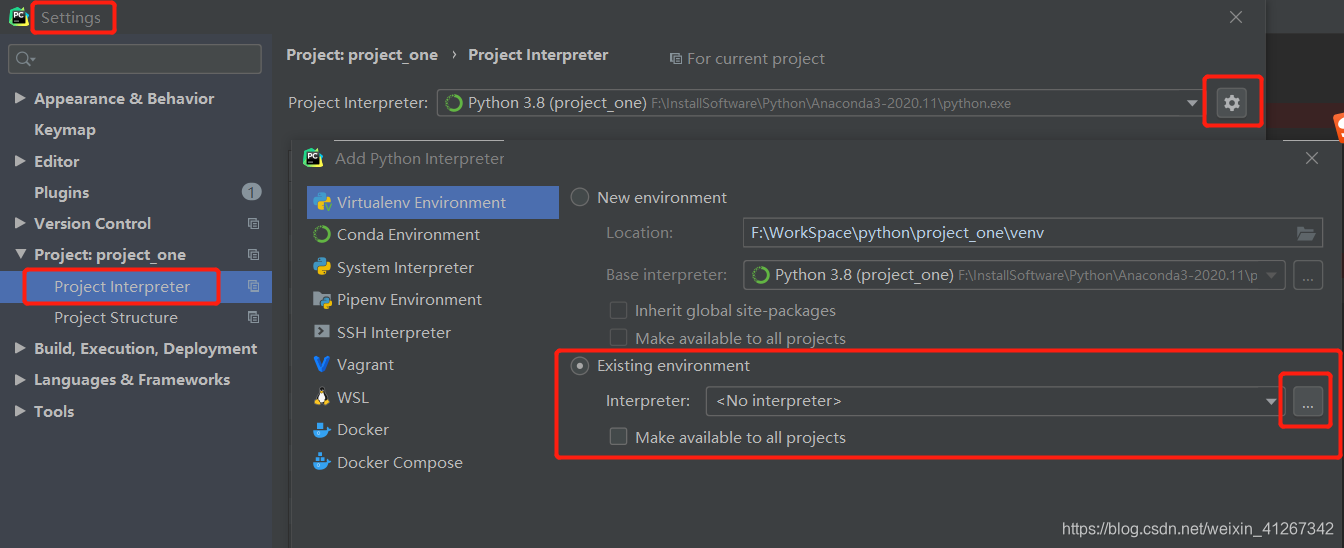The height and width of the screenshot is (548, 1344).
Task: Expand Appearance & Behavior in Settings tree
Action: coord(20,98)
